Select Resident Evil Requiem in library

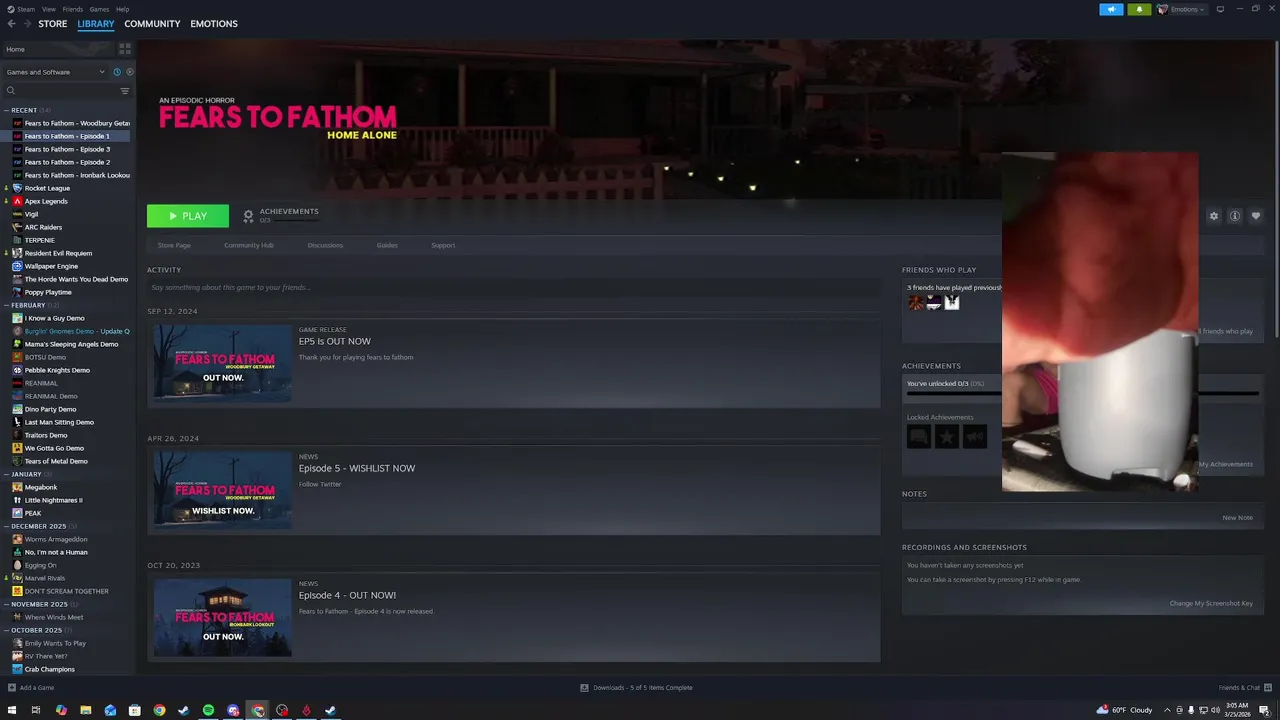(58, 253)
